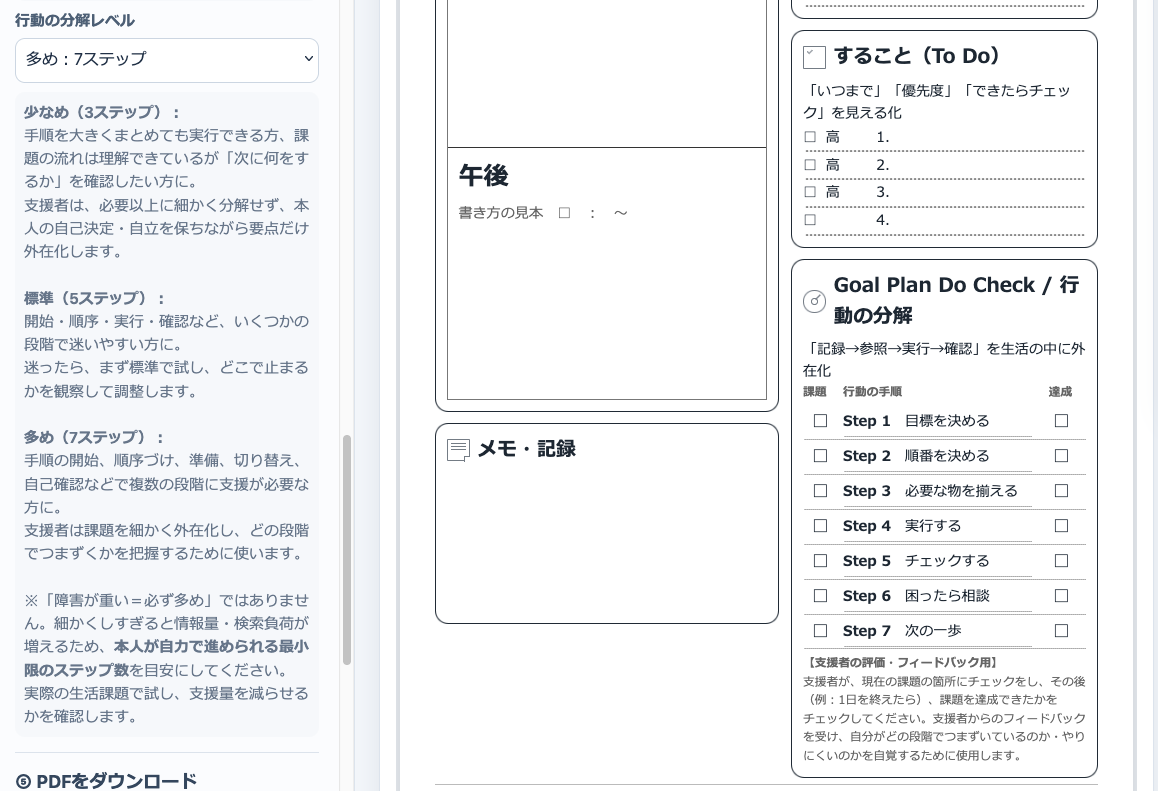
Task: Click the 行動の分解レベル label
Action: click(x=75, y=21)
